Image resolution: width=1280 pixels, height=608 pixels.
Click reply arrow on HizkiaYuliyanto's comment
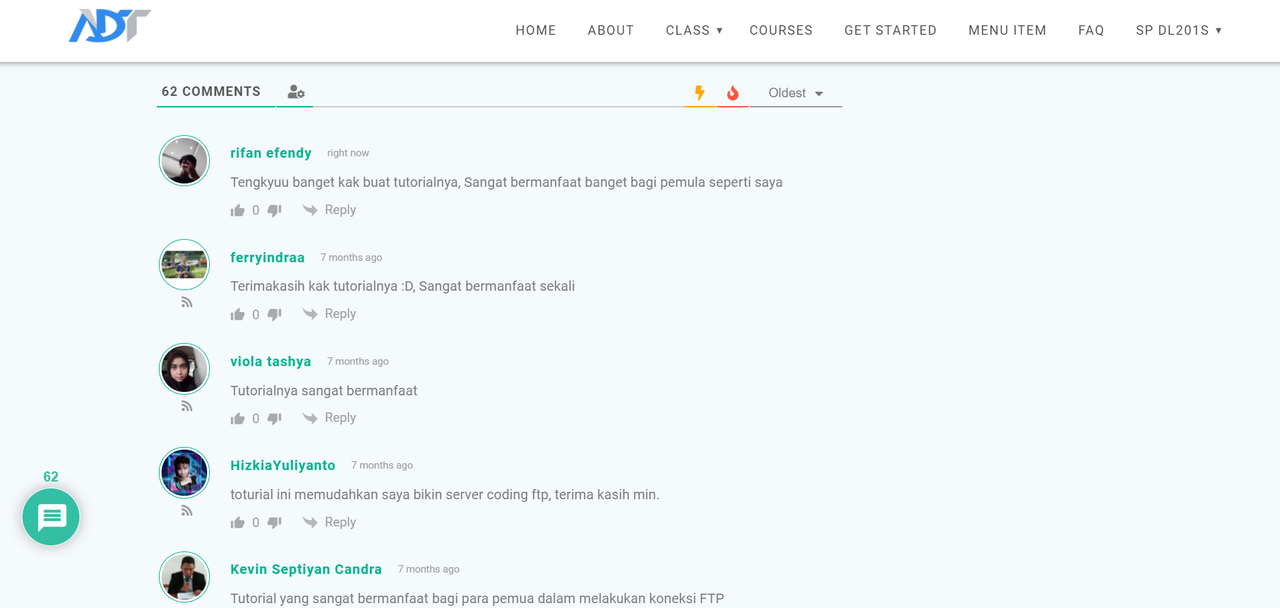pos(310,522)
